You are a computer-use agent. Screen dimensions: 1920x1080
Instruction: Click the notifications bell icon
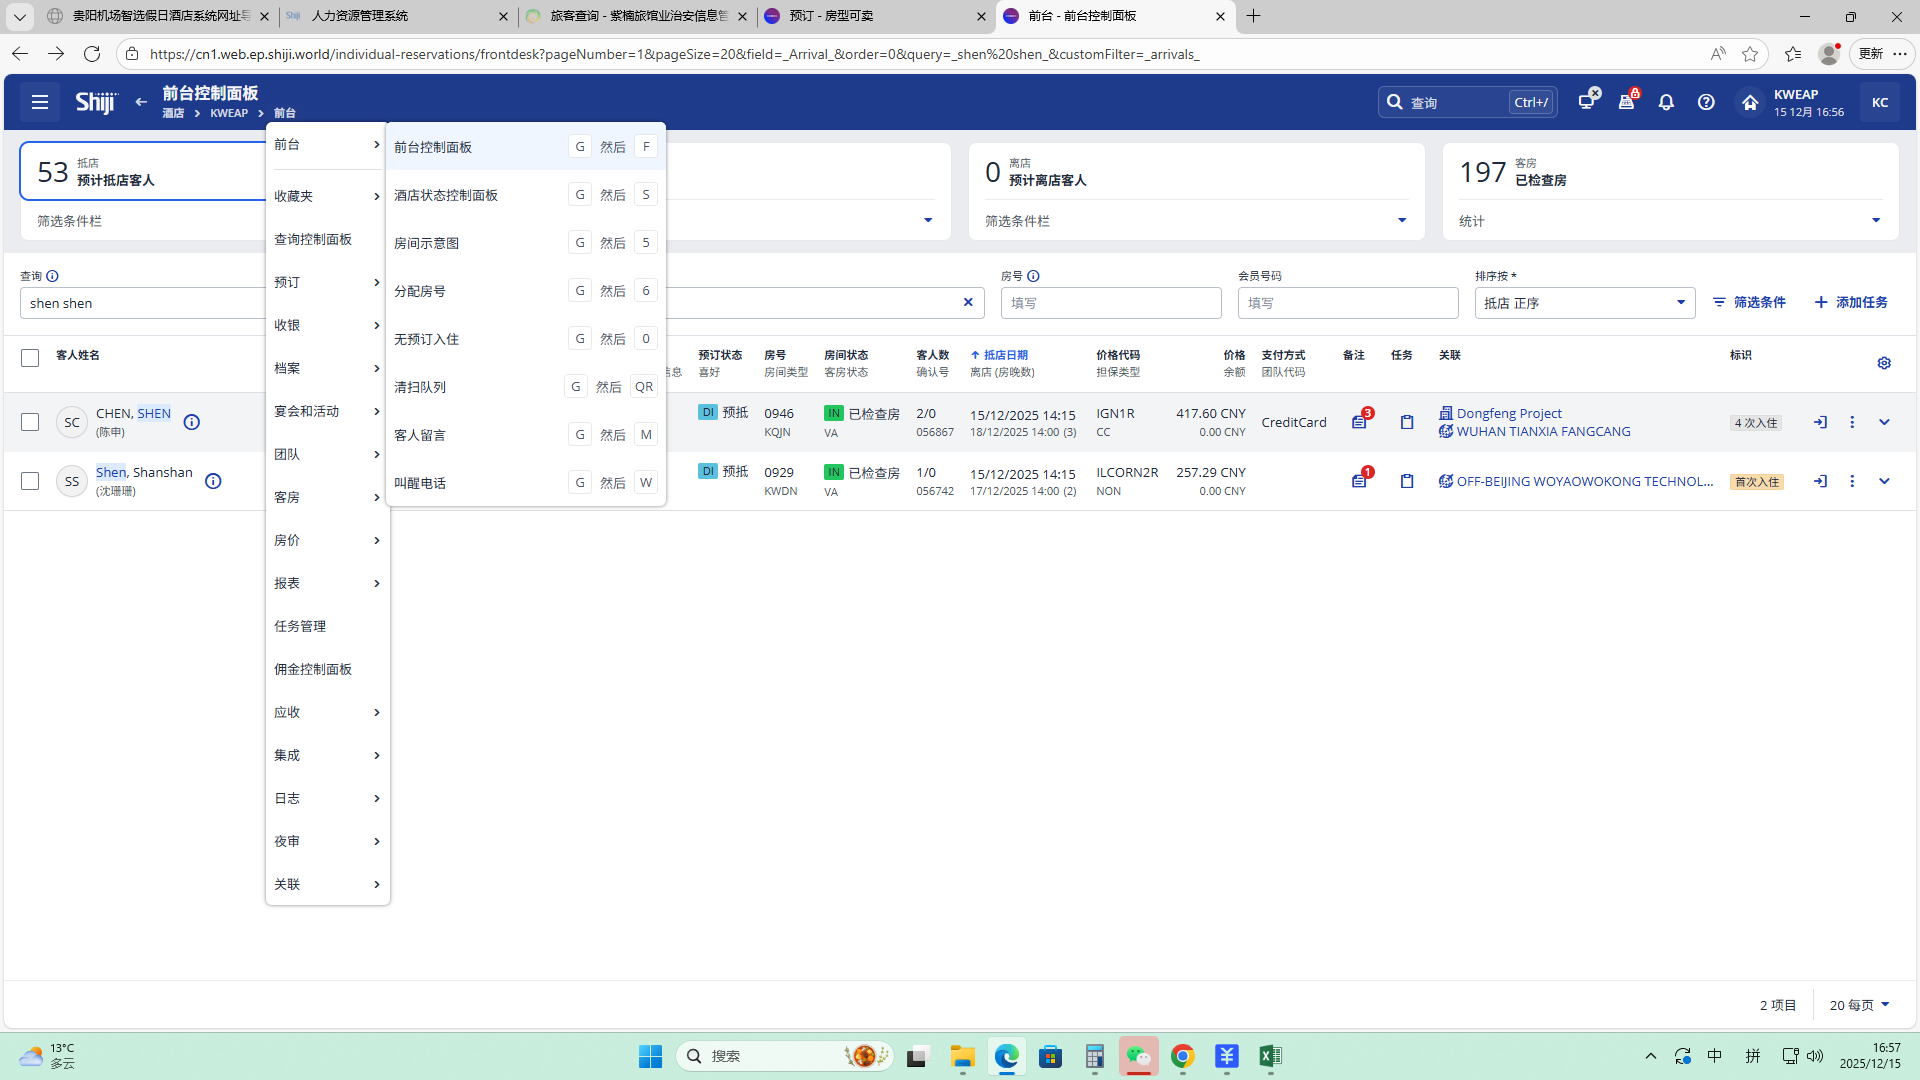point(1666,102)
